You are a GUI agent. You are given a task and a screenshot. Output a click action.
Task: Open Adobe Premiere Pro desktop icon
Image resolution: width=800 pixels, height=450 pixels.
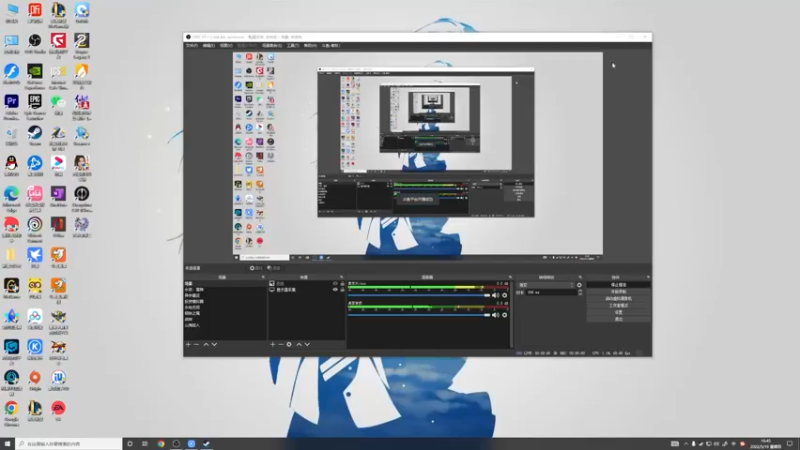tap(11, 106)
